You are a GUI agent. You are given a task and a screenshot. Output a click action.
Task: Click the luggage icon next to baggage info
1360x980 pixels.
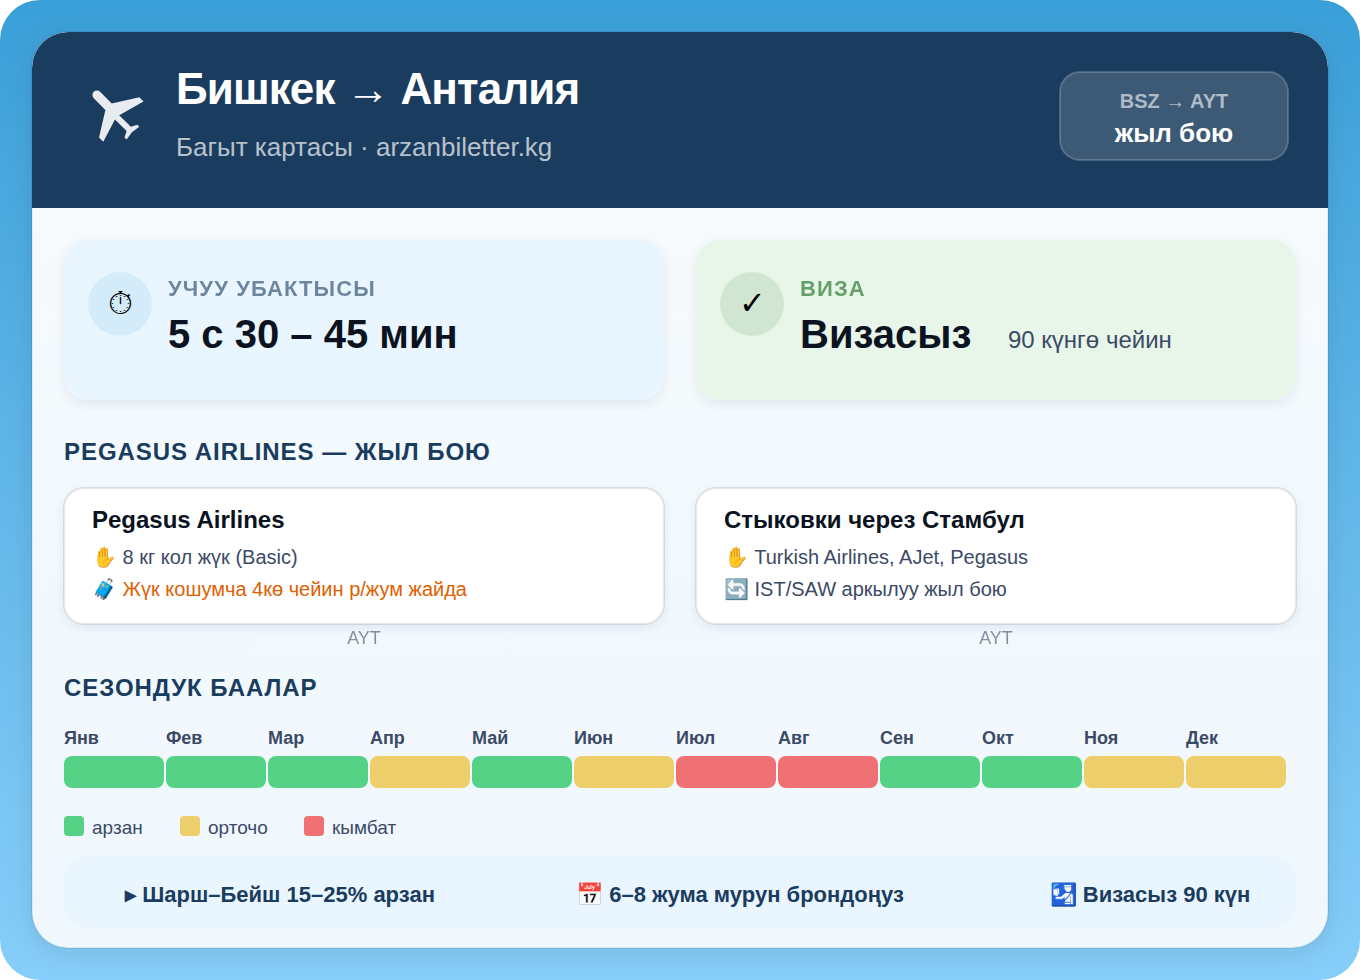tap(104, 589)
